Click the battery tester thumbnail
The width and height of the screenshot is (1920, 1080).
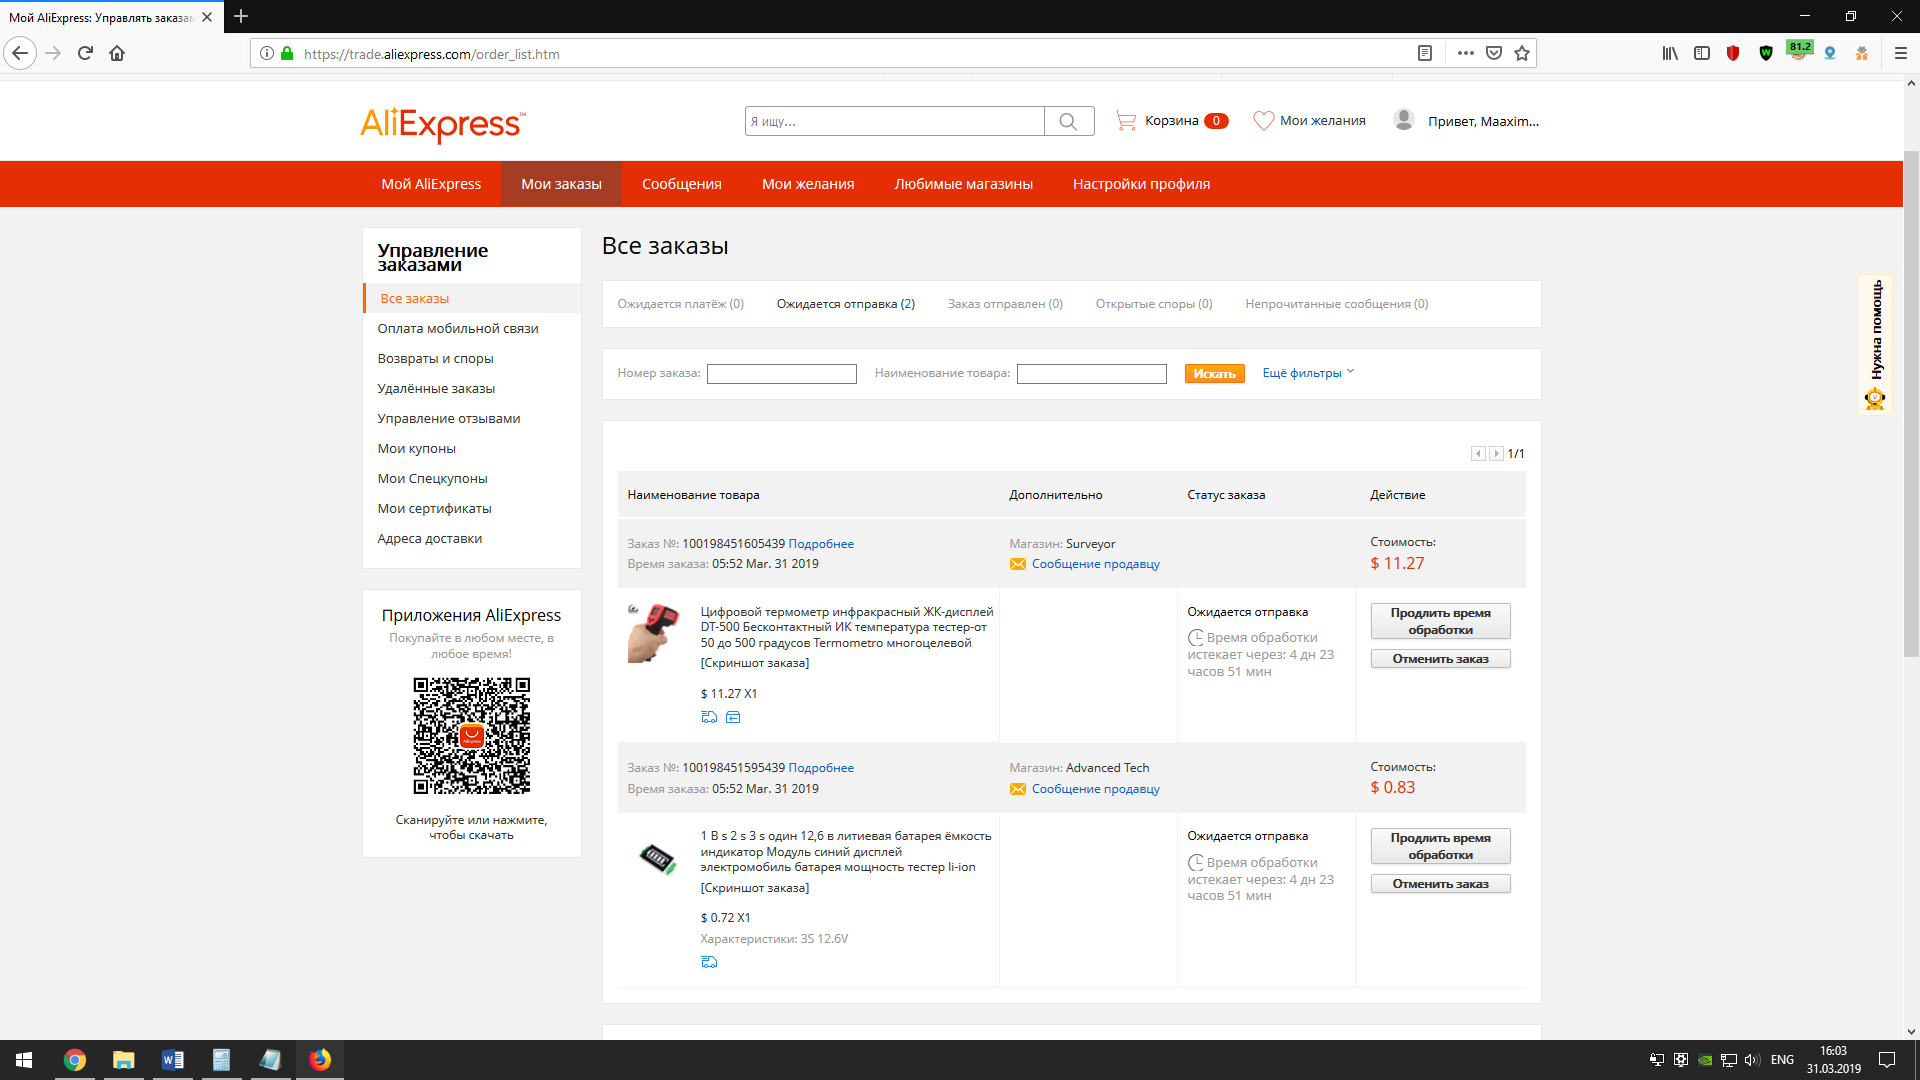[x=657, y=857]
